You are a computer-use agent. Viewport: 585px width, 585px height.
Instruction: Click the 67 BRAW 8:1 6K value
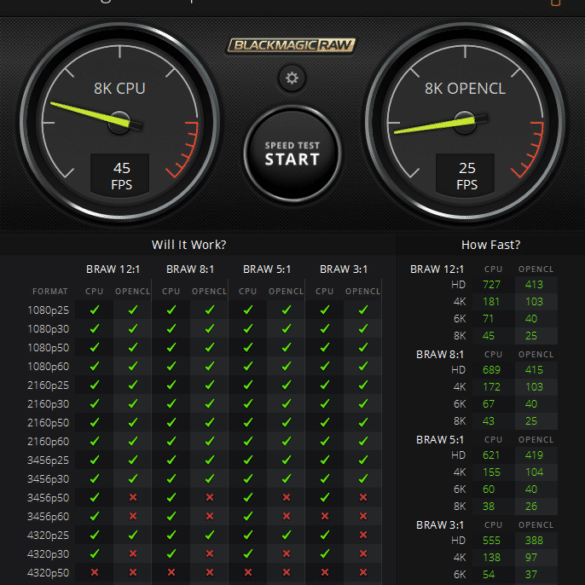[x=488, y=404]
